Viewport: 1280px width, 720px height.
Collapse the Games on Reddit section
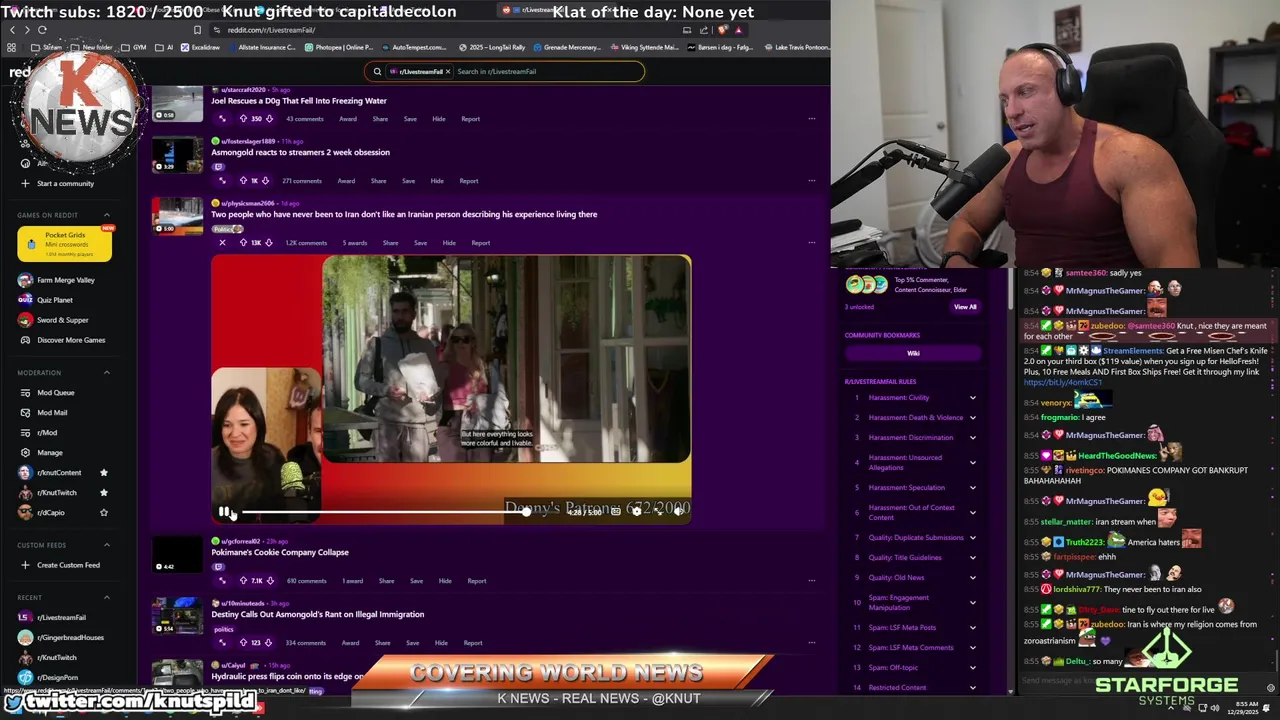coord(107,215)
